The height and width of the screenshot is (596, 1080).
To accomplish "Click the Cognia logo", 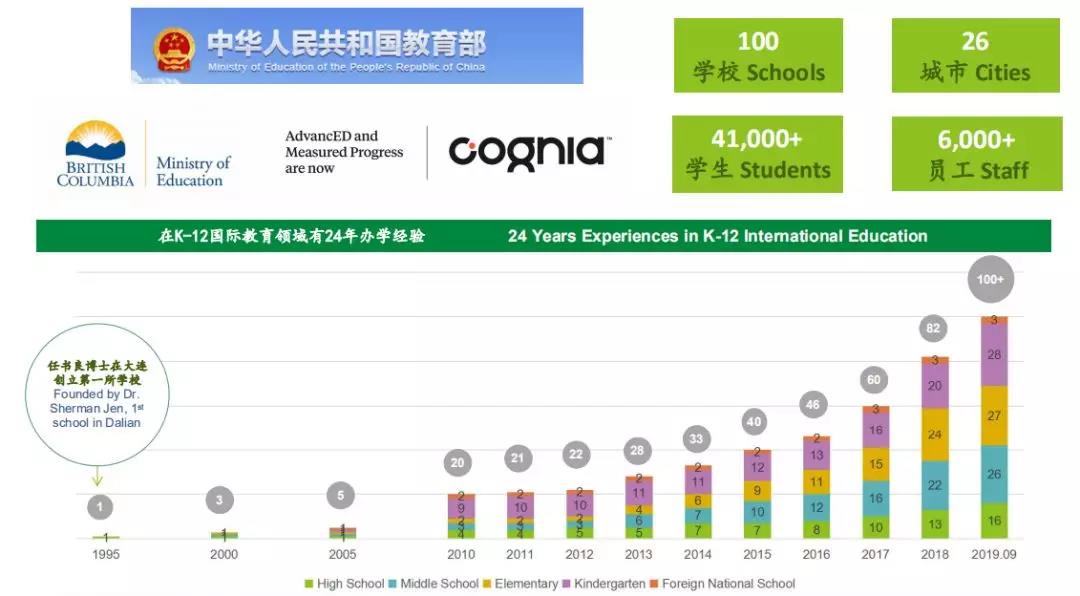I will click(529, 152).
